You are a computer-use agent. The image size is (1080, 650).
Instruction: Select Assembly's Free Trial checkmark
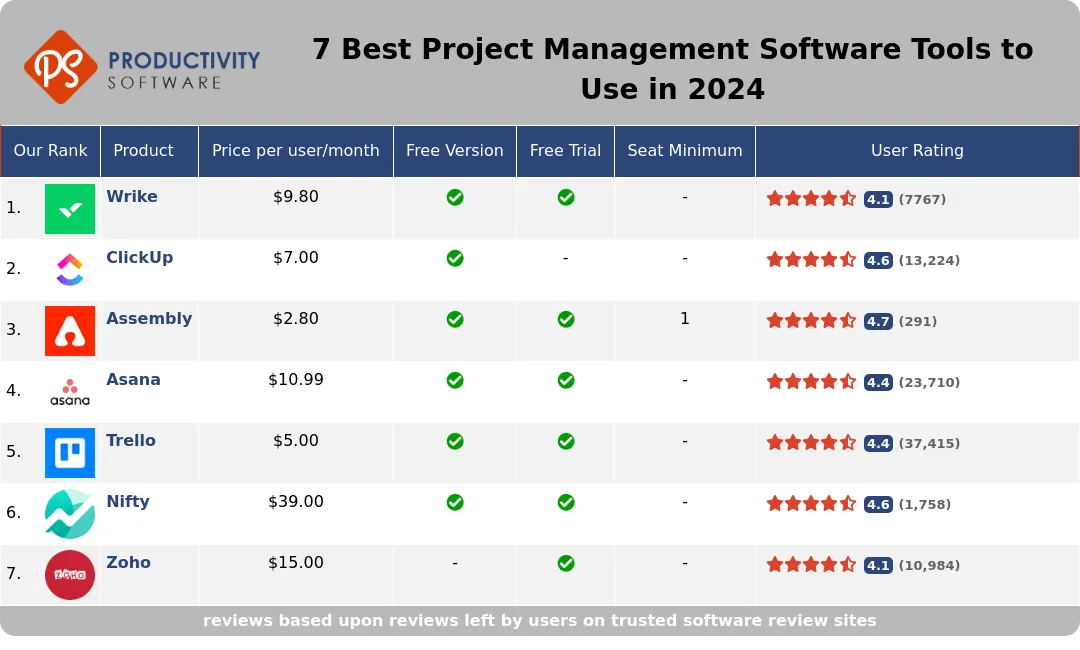pyautogui.click(x=566, y=319)
